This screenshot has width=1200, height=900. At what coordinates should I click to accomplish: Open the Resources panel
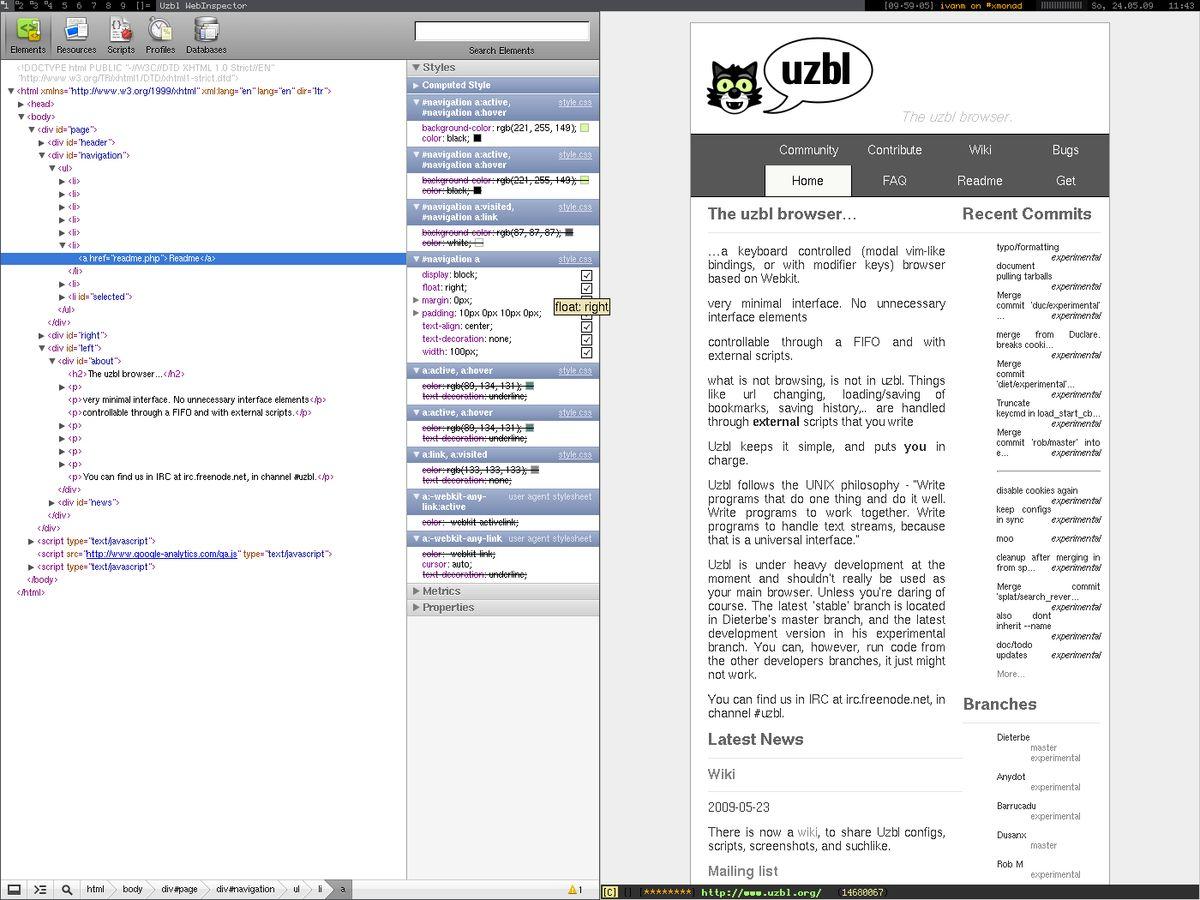(x=76, y=35)
